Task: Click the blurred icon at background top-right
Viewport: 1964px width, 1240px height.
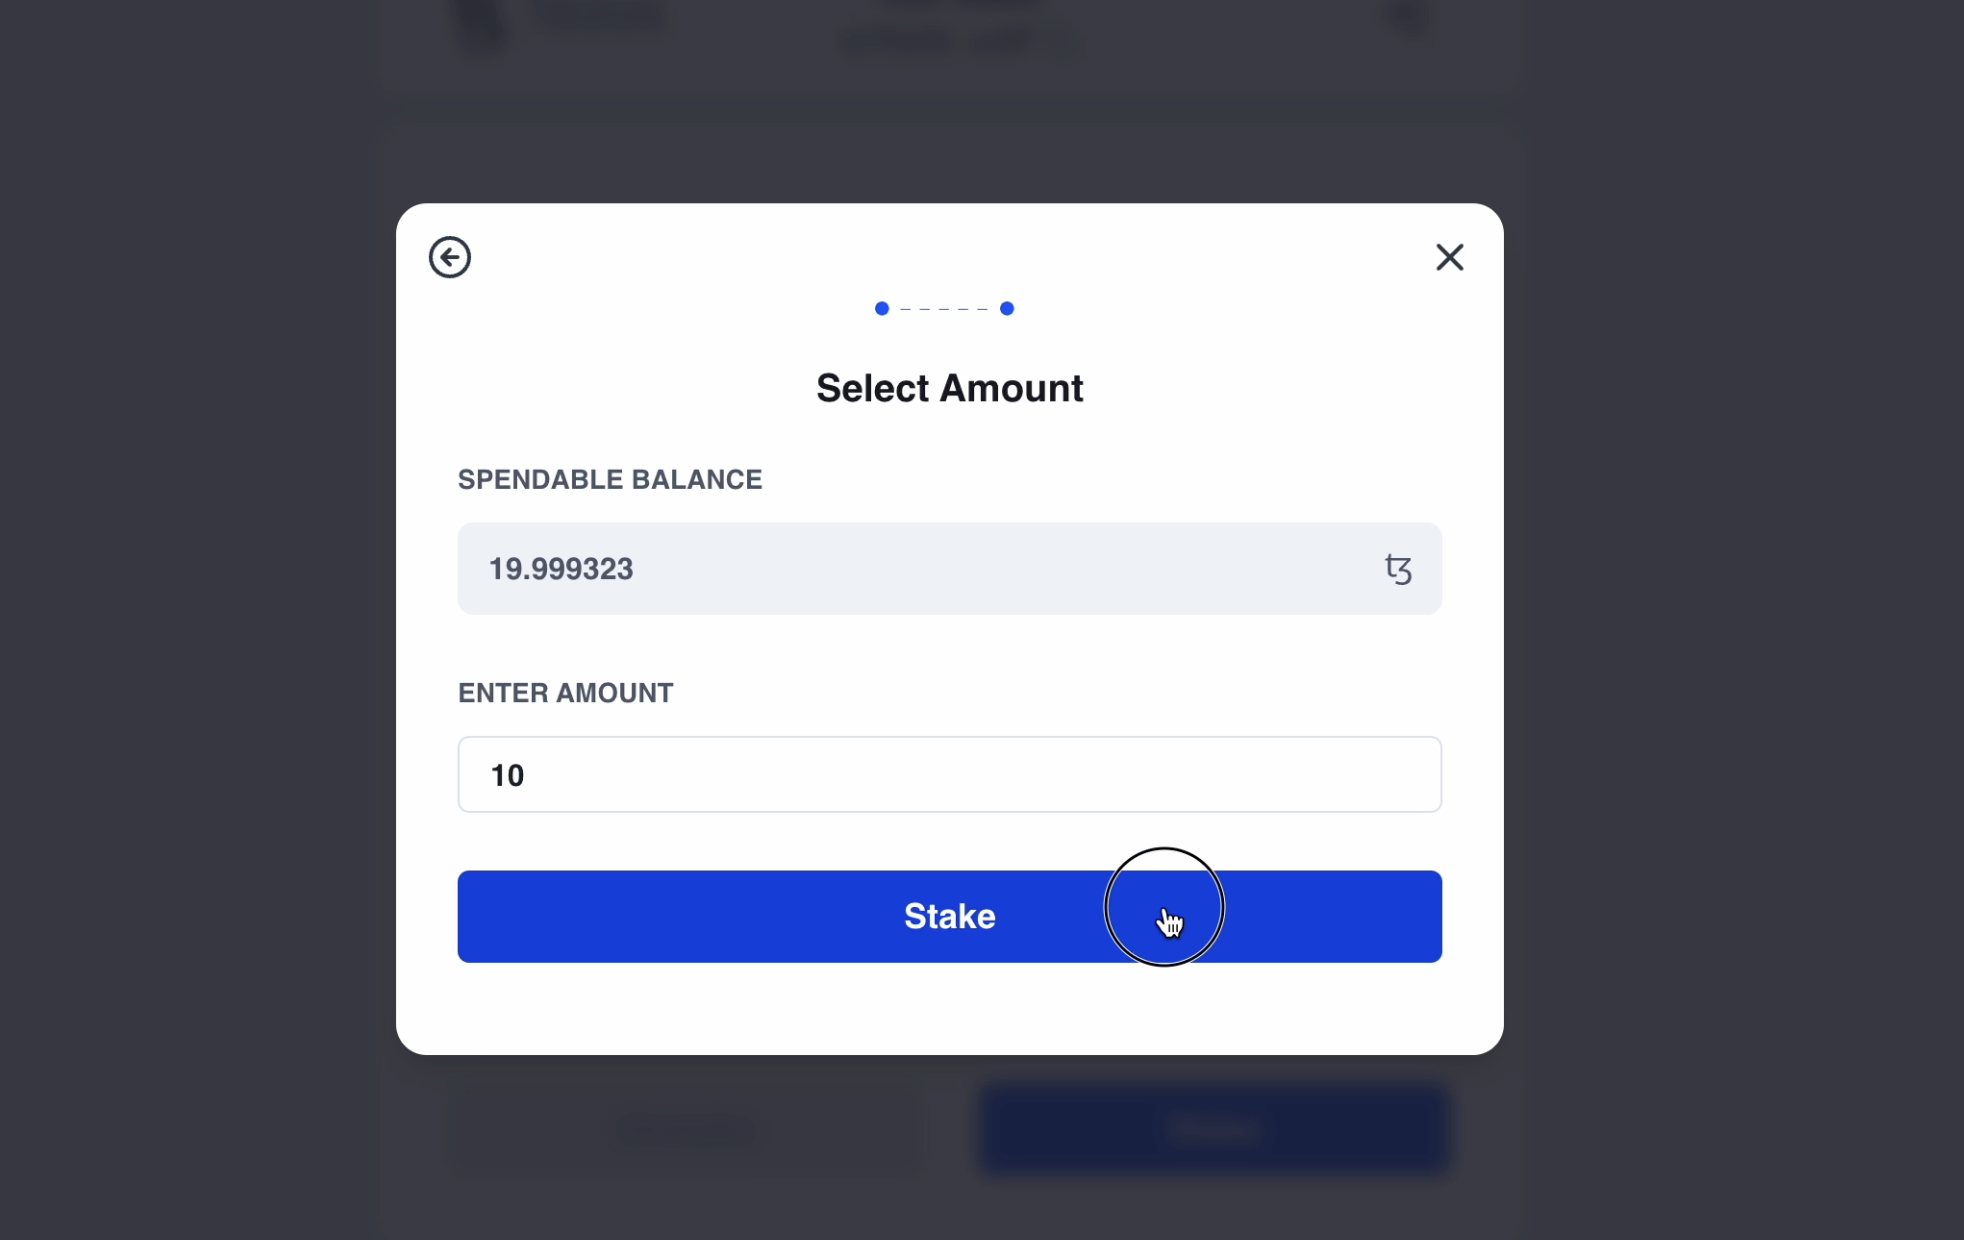Action: pyautogui.click(x=1407, y=17)
